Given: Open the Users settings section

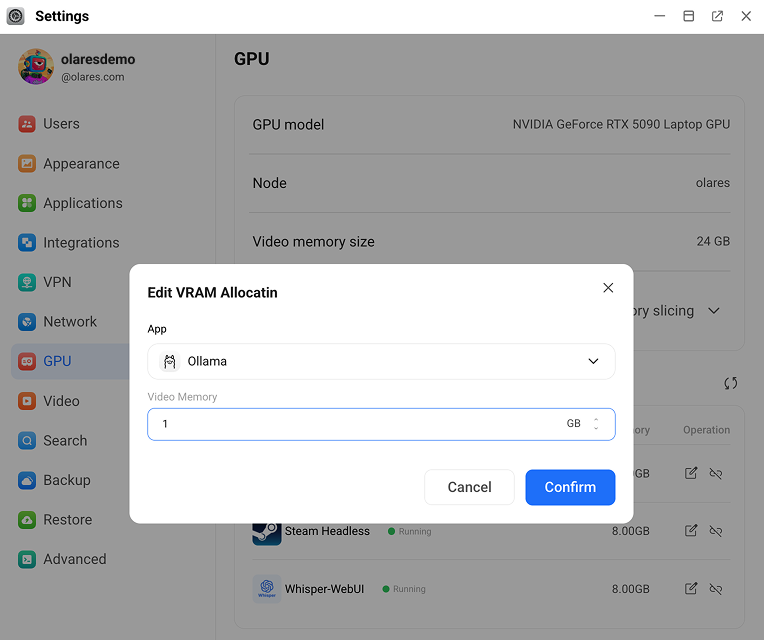Looking at the screenshot, I should (61, 124).
